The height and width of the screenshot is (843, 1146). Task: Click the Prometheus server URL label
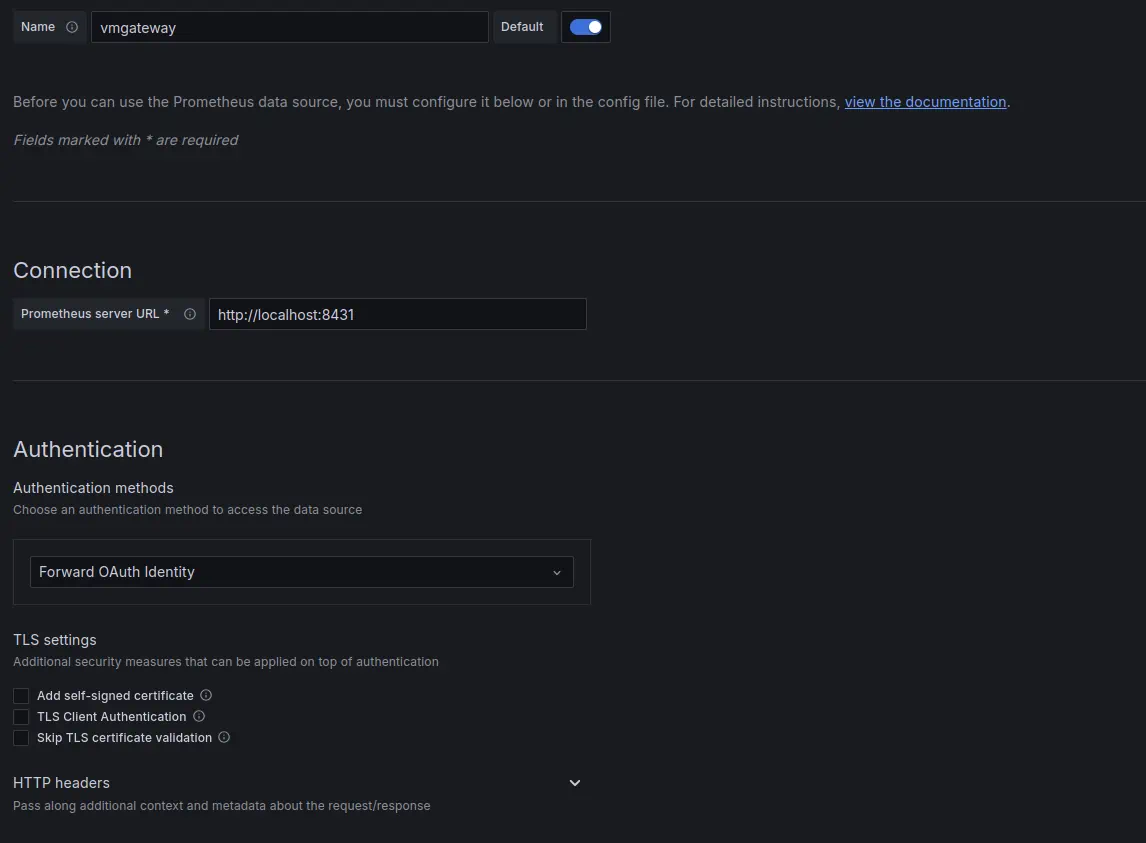pos(95,314)
